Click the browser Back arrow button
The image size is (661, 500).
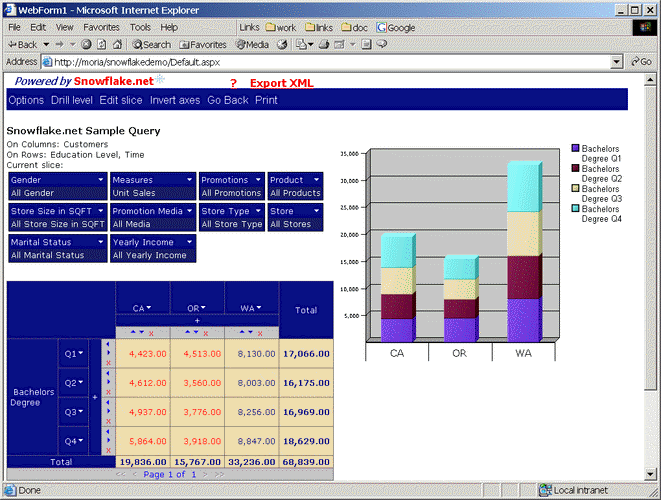(x=22, y=44)
